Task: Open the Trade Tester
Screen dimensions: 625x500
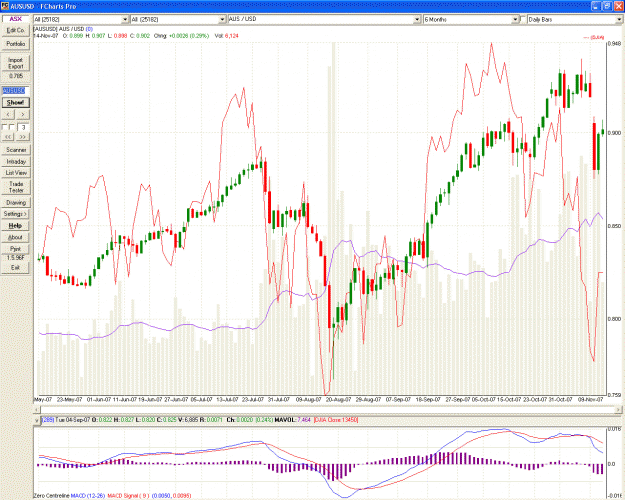Action: (16, 187)
